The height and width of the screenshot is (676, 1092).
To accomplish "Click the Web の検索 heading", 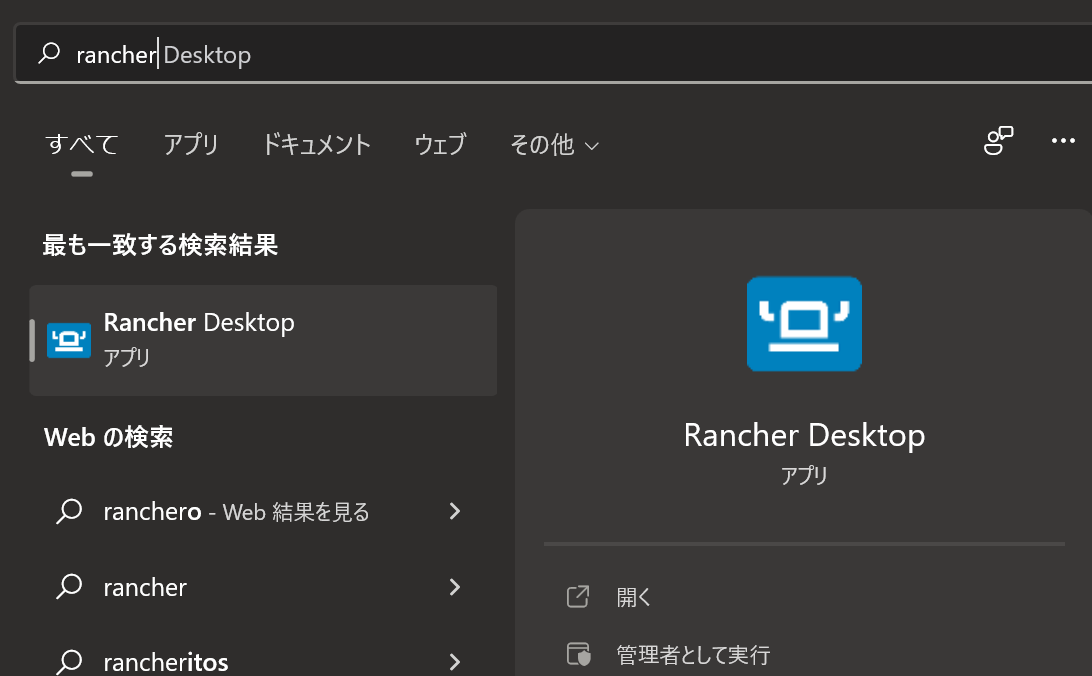I will 108,437.
